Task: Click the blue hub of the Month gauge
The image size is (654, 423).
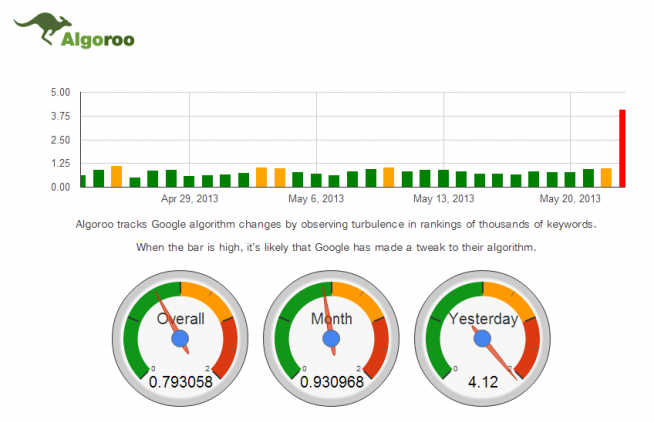Action: pos(331,338)
